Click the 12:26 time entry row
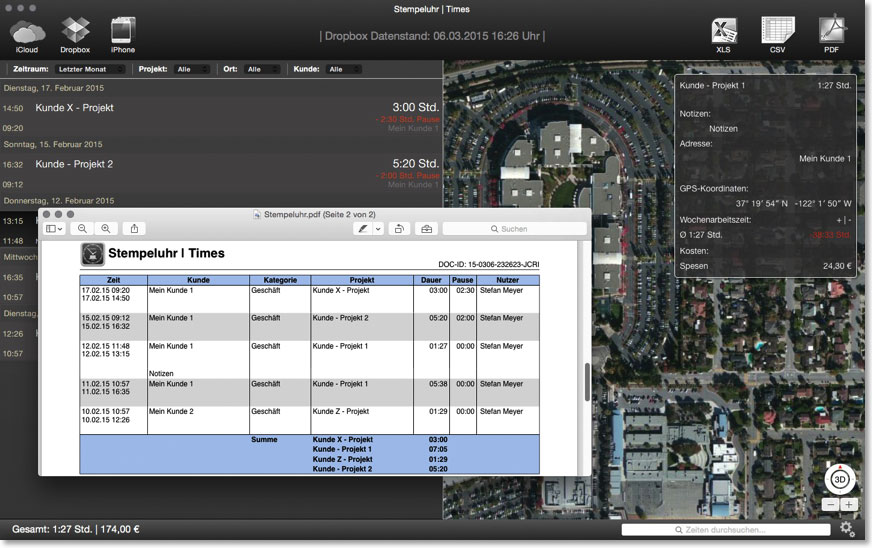This screenshot has height=548, width=872. click(19, 343)
